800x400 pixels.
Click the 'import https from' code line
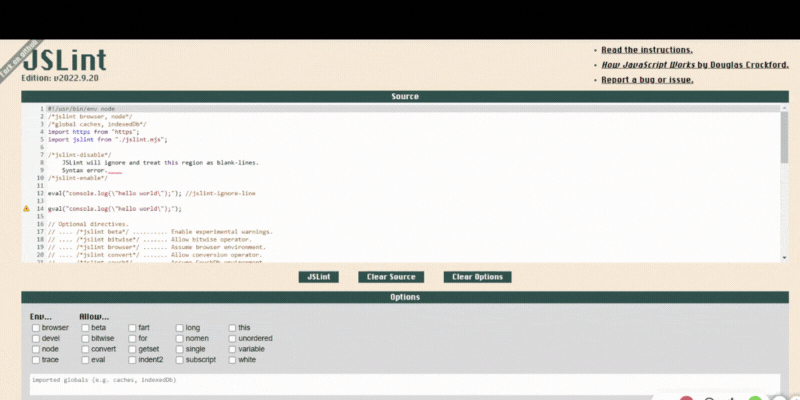[93, 132]
